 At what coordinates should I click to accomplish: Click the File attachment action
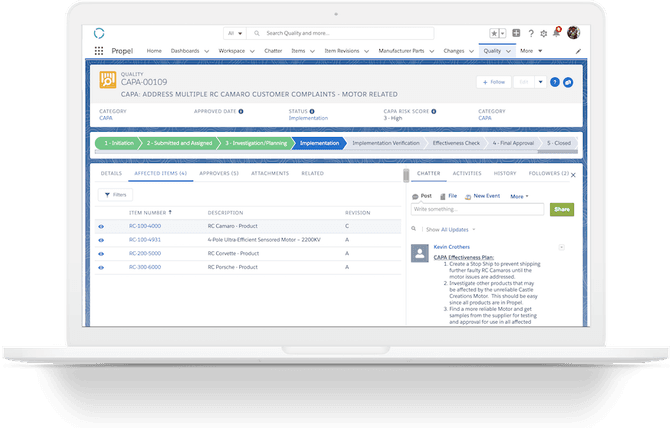(448, 196)
